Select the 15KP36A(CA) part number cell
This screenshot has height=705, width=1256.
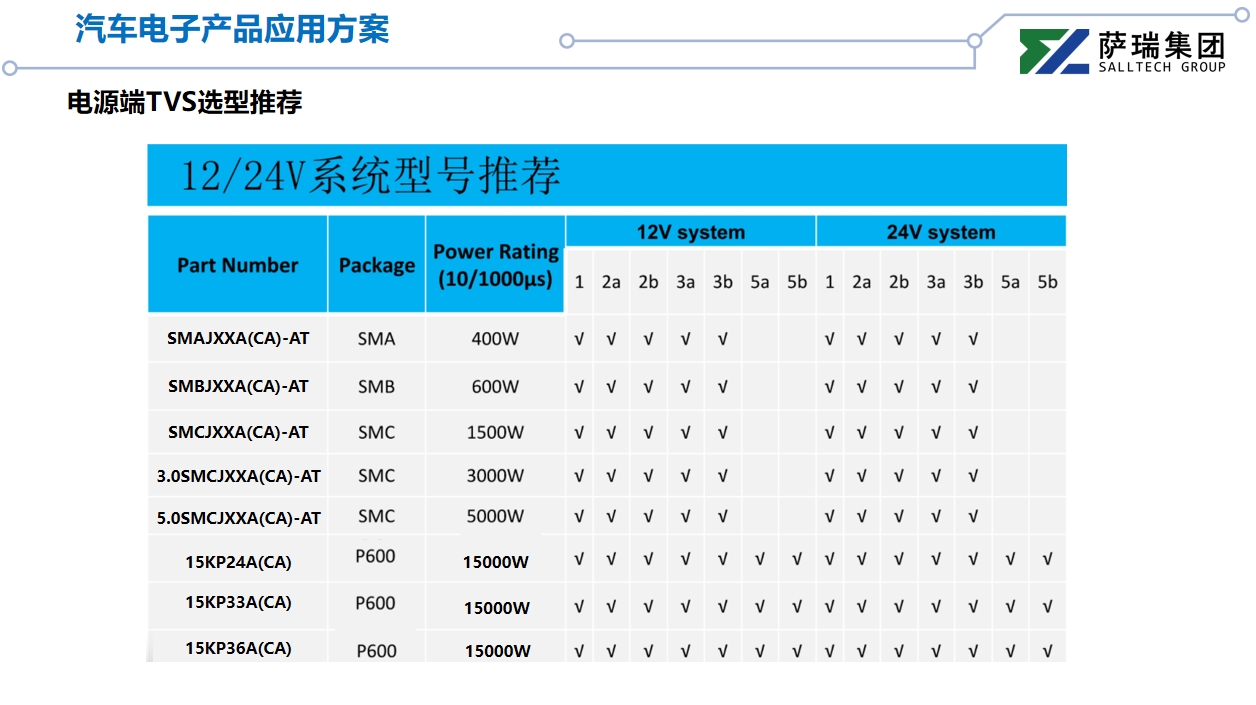238,648
